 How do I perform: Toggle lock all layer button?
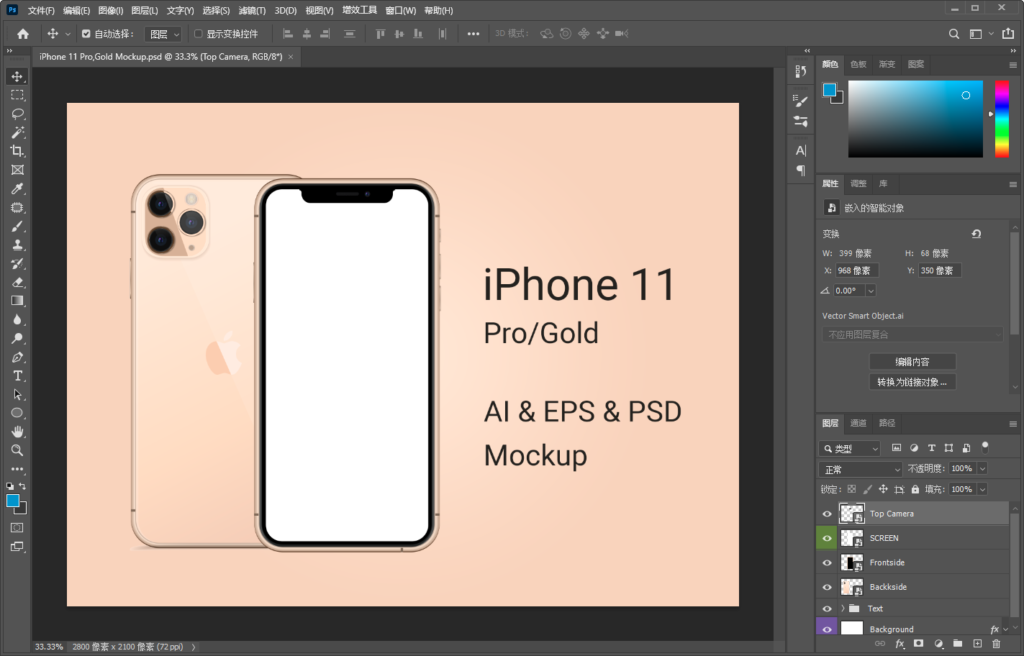click(x=915, y=489)
